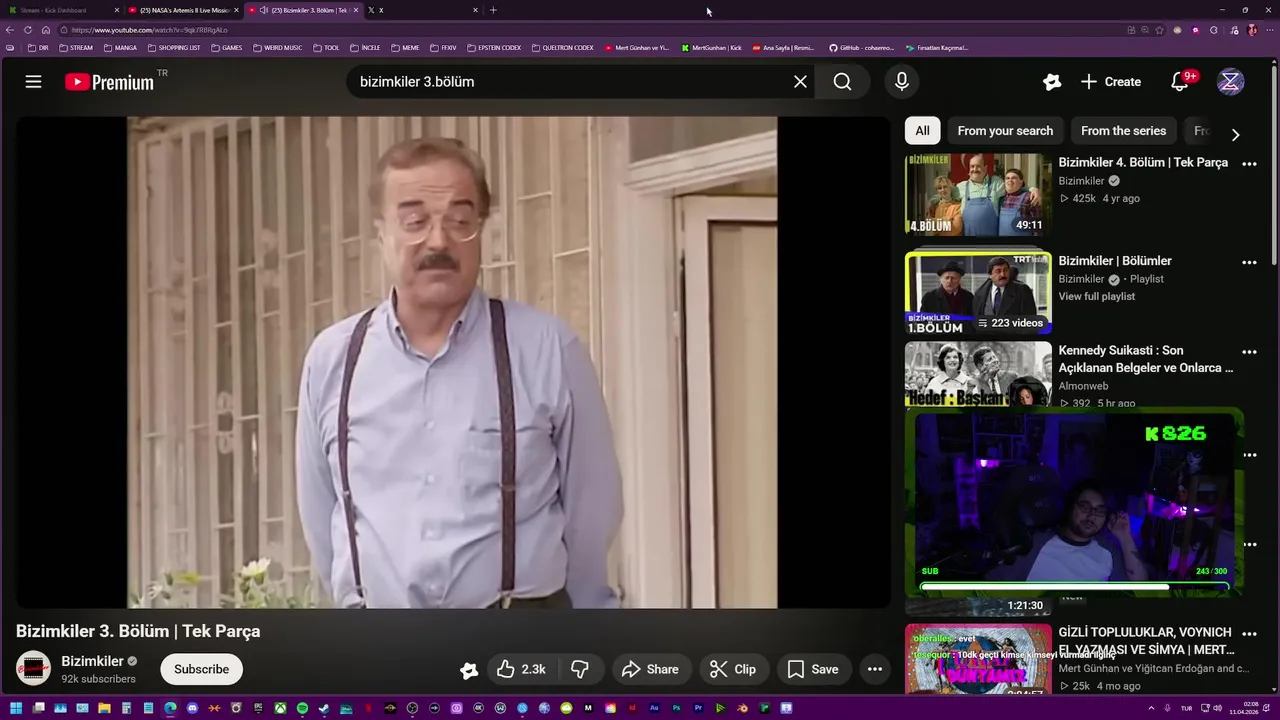Click the browser address bar URL
Screen dimensions: 1280x720
pos(150,30)
